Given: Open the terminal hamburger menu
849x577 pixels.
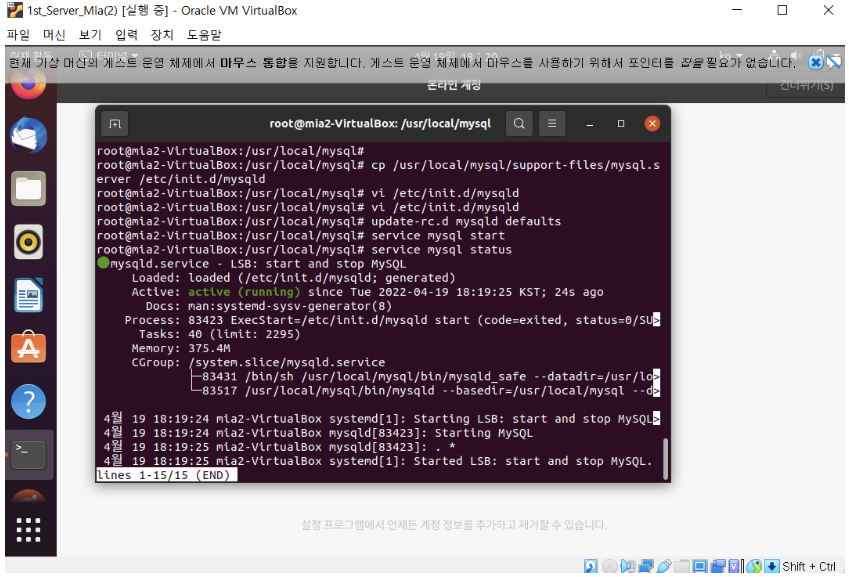Looking at the screenshot, I should coord(552,123).
